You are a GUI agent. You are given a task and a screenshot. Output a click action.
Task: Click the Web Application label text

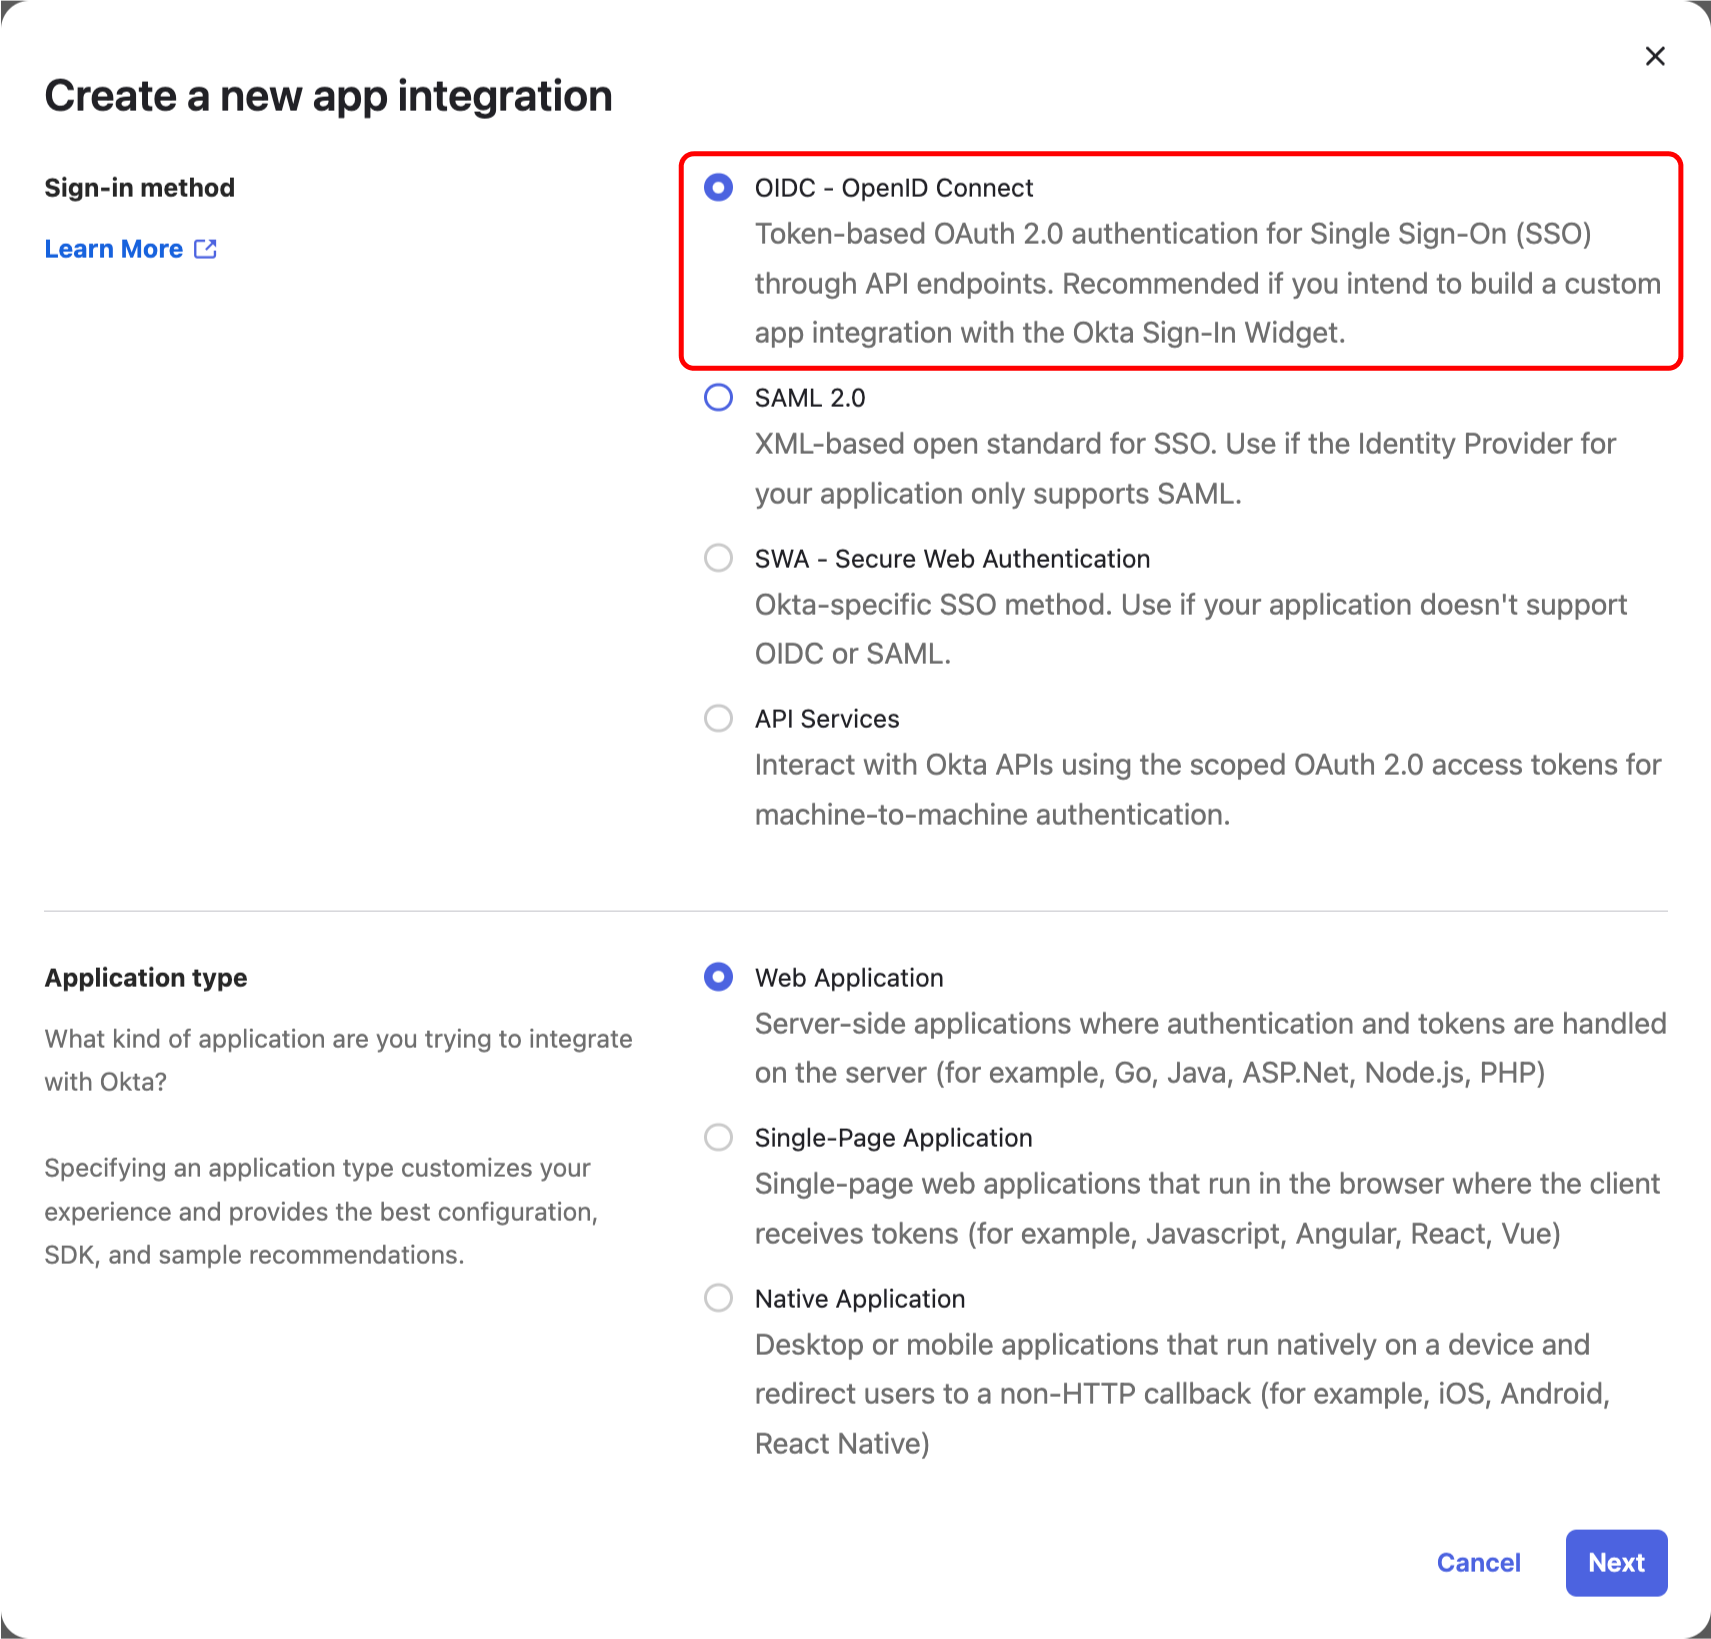click(849, 978)
